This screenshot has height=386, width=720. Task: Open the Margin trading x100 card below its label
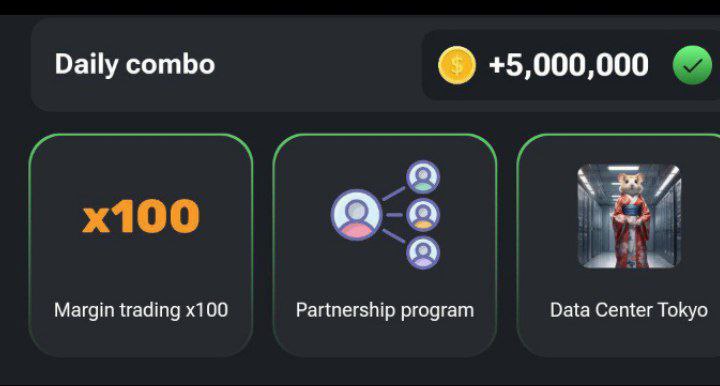click(x=141, y=339)
